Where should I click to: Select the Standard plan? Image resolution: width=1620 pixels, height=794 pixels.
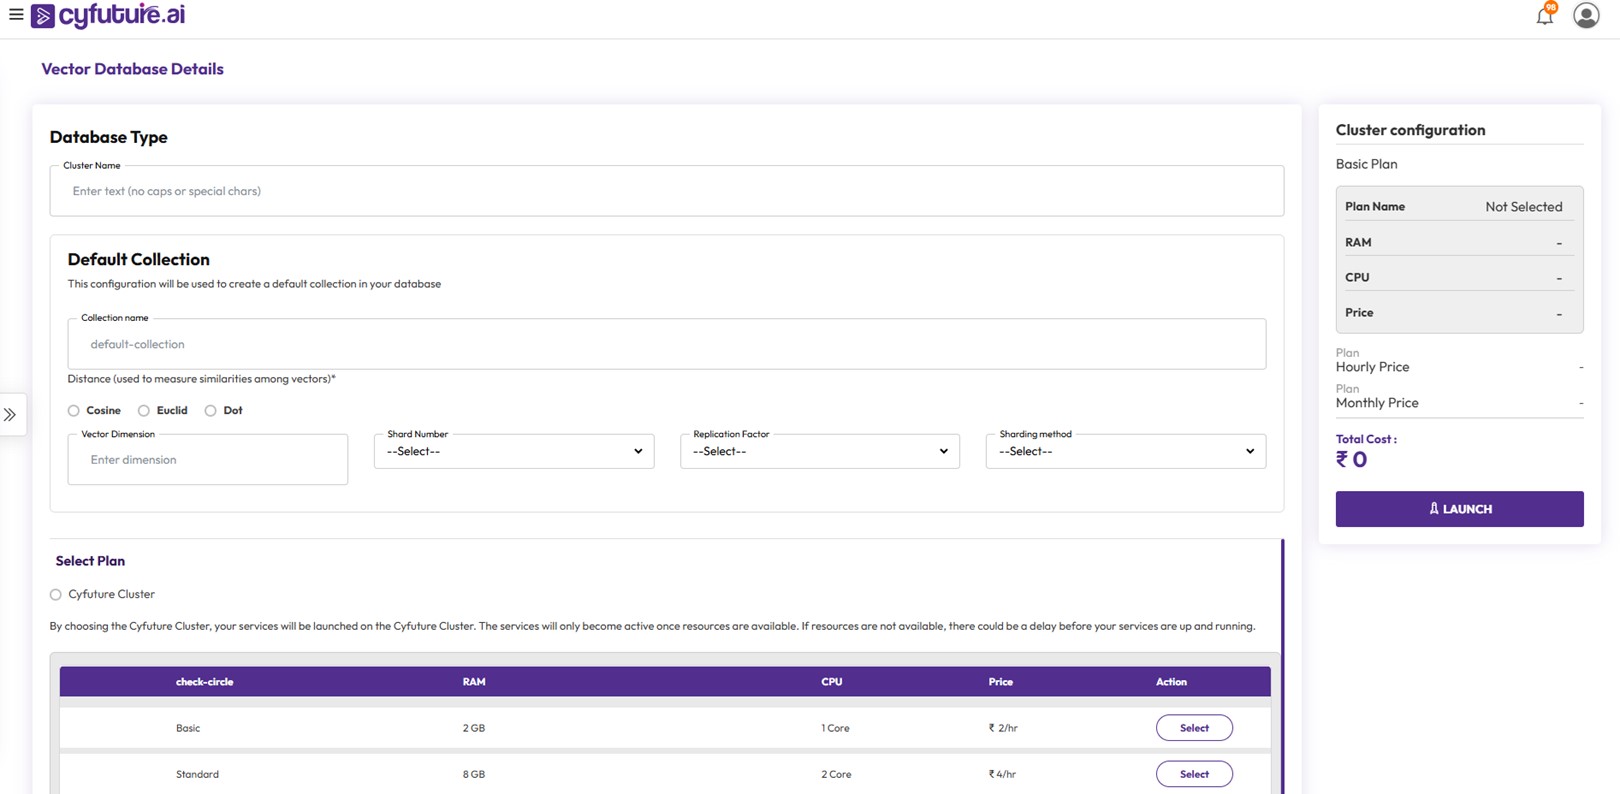tap(1194, 774)
